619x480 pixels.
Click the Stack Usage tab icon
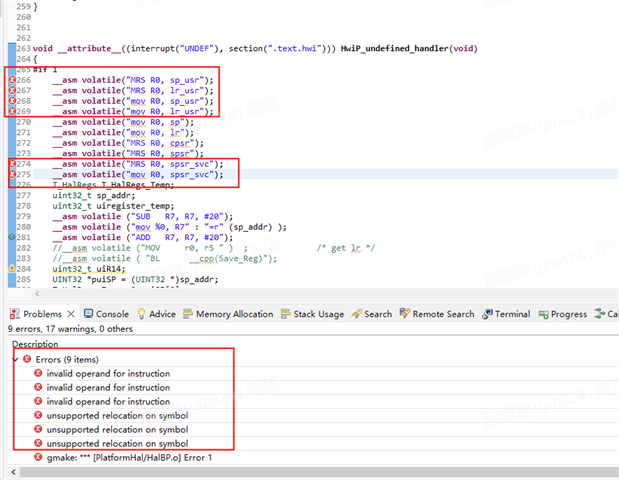285,314
